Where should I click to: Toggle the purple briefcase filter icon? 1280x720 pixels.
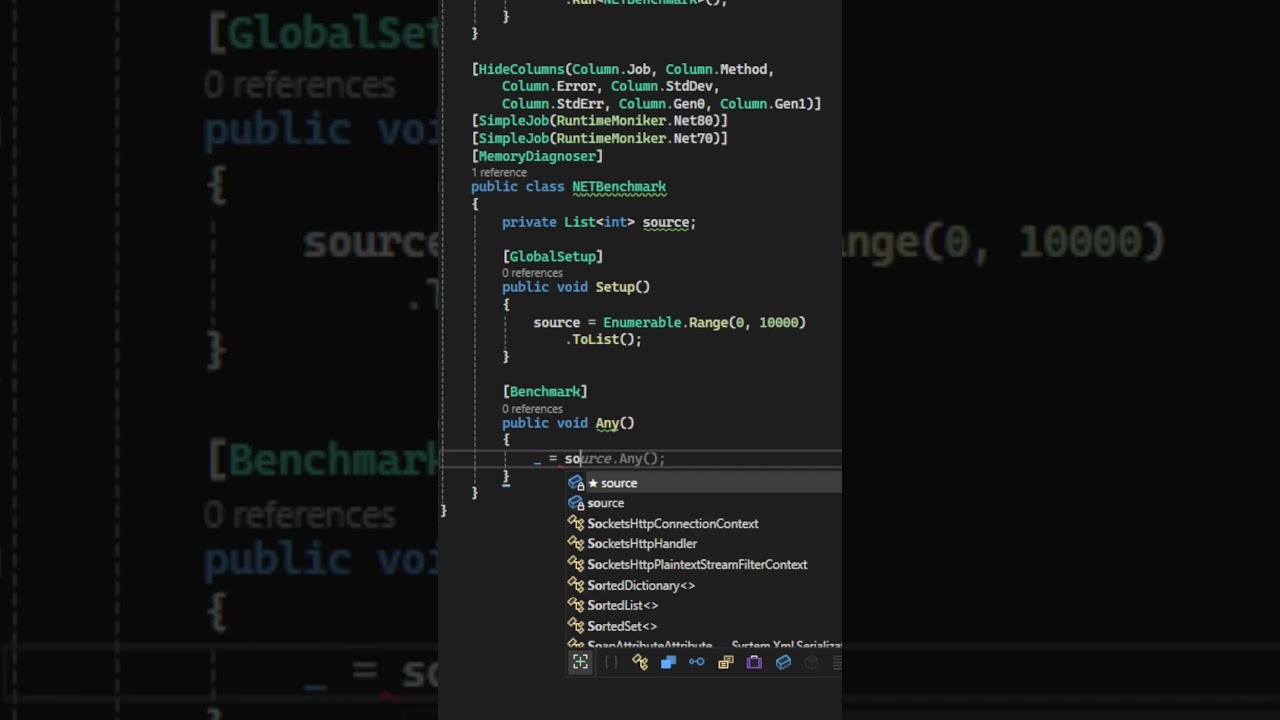pos(754,662)
